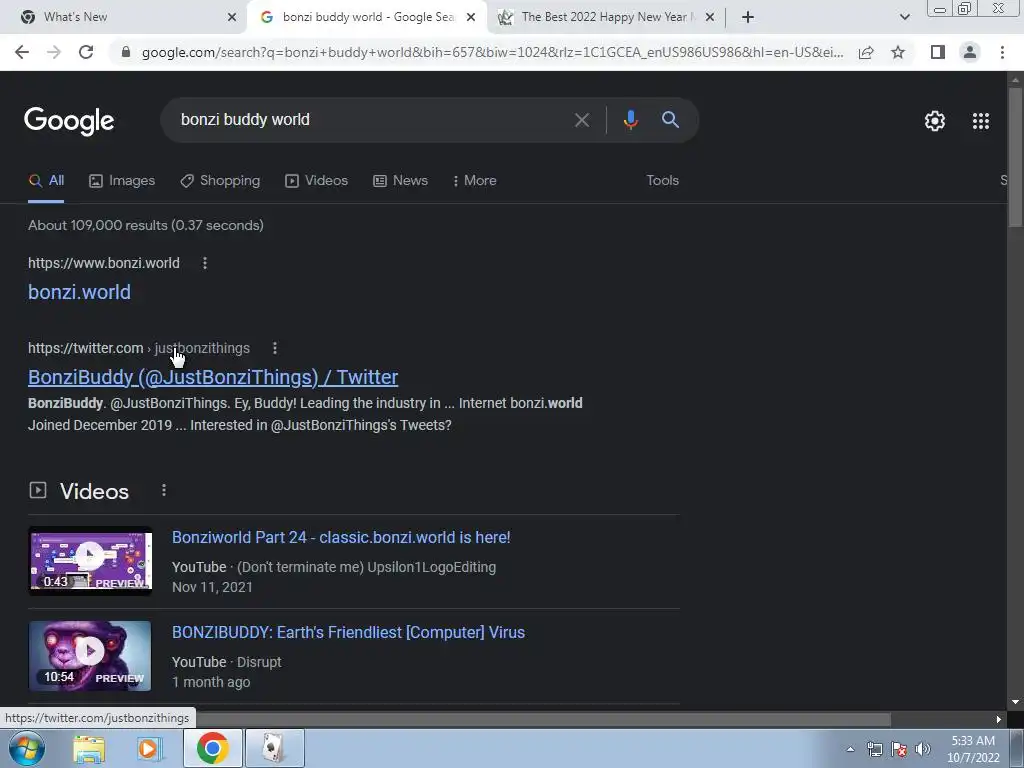Open the volume speaker tray icon

(x=923, y=749)
